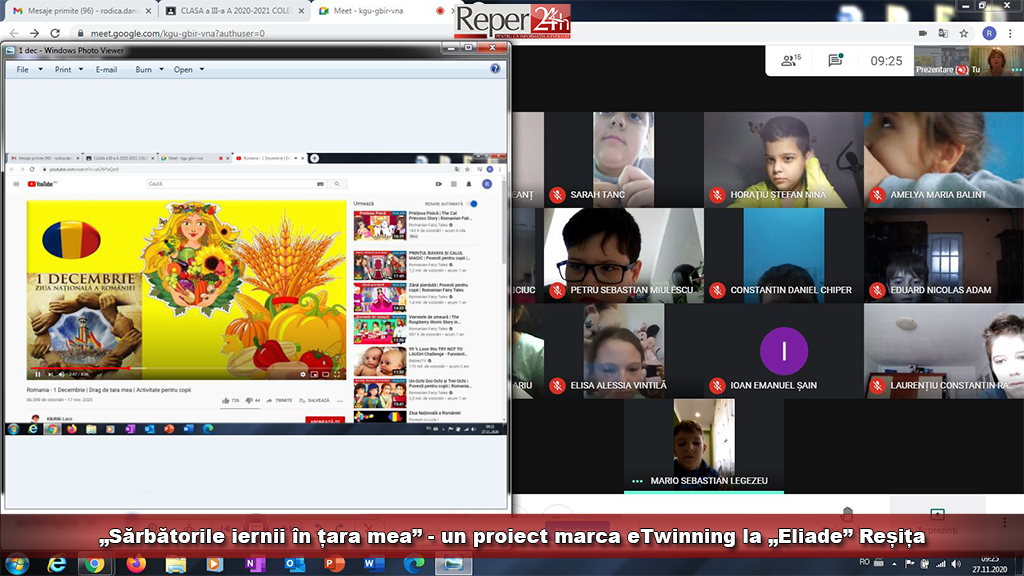Click Sarah Tanc's muted microphone icon
The width and height of the screenshot is (1024, 576).
557,195
